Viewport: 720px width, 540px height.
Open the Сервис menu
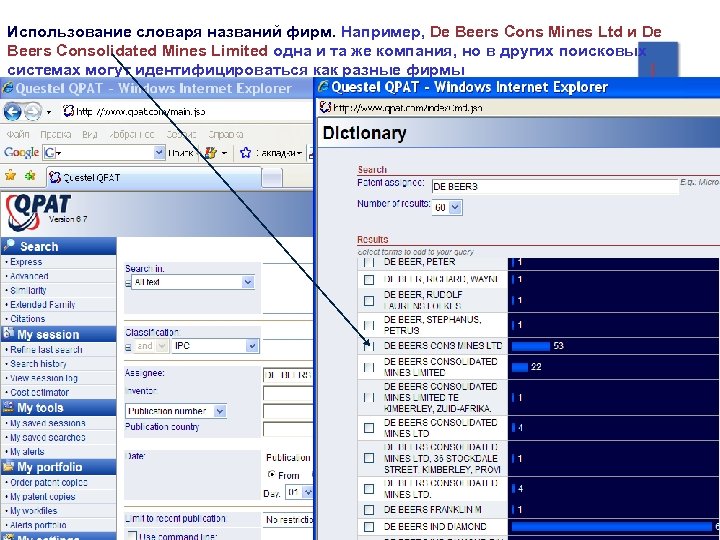tap(181, 135)
